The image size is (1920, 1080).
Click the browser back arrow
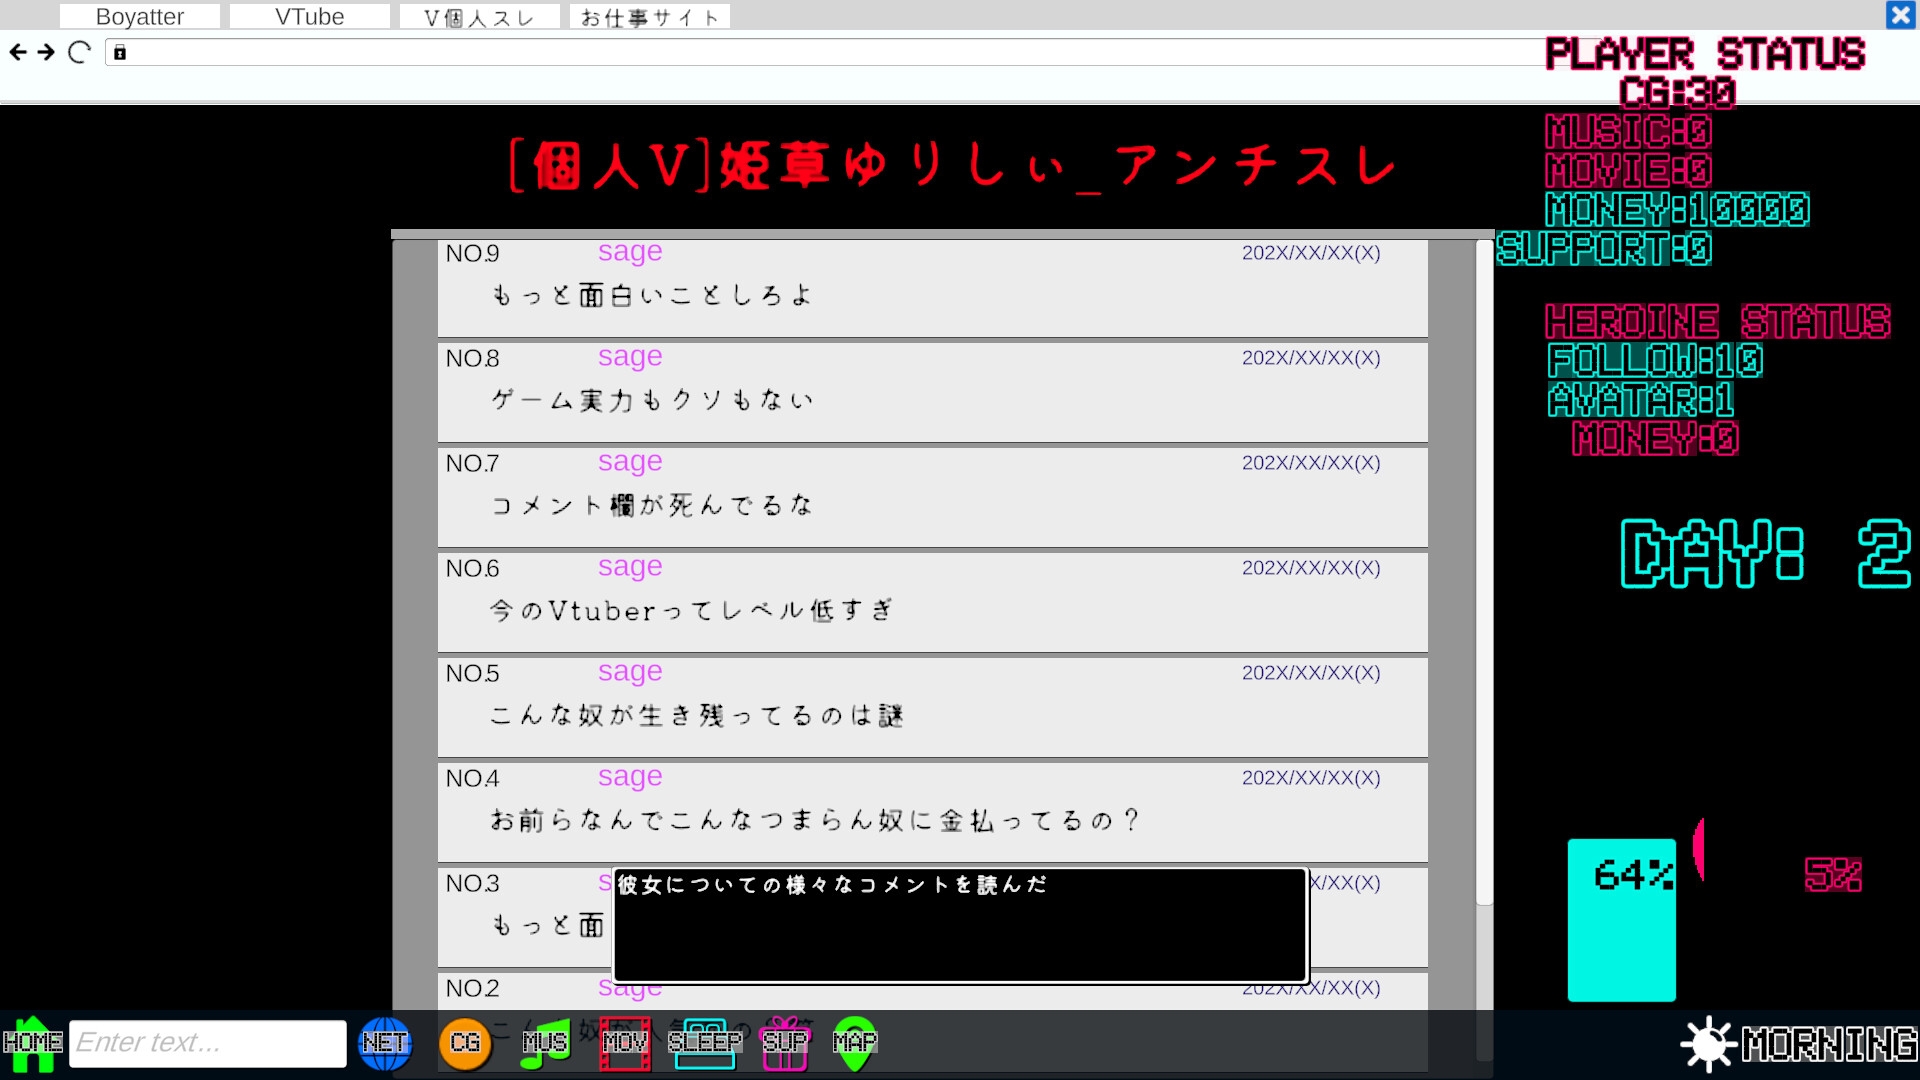(x=17, y=53)
